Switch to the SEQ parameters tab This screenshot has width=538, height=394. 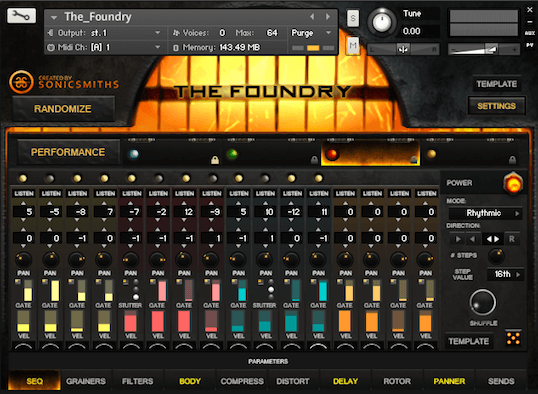point(35,381)
